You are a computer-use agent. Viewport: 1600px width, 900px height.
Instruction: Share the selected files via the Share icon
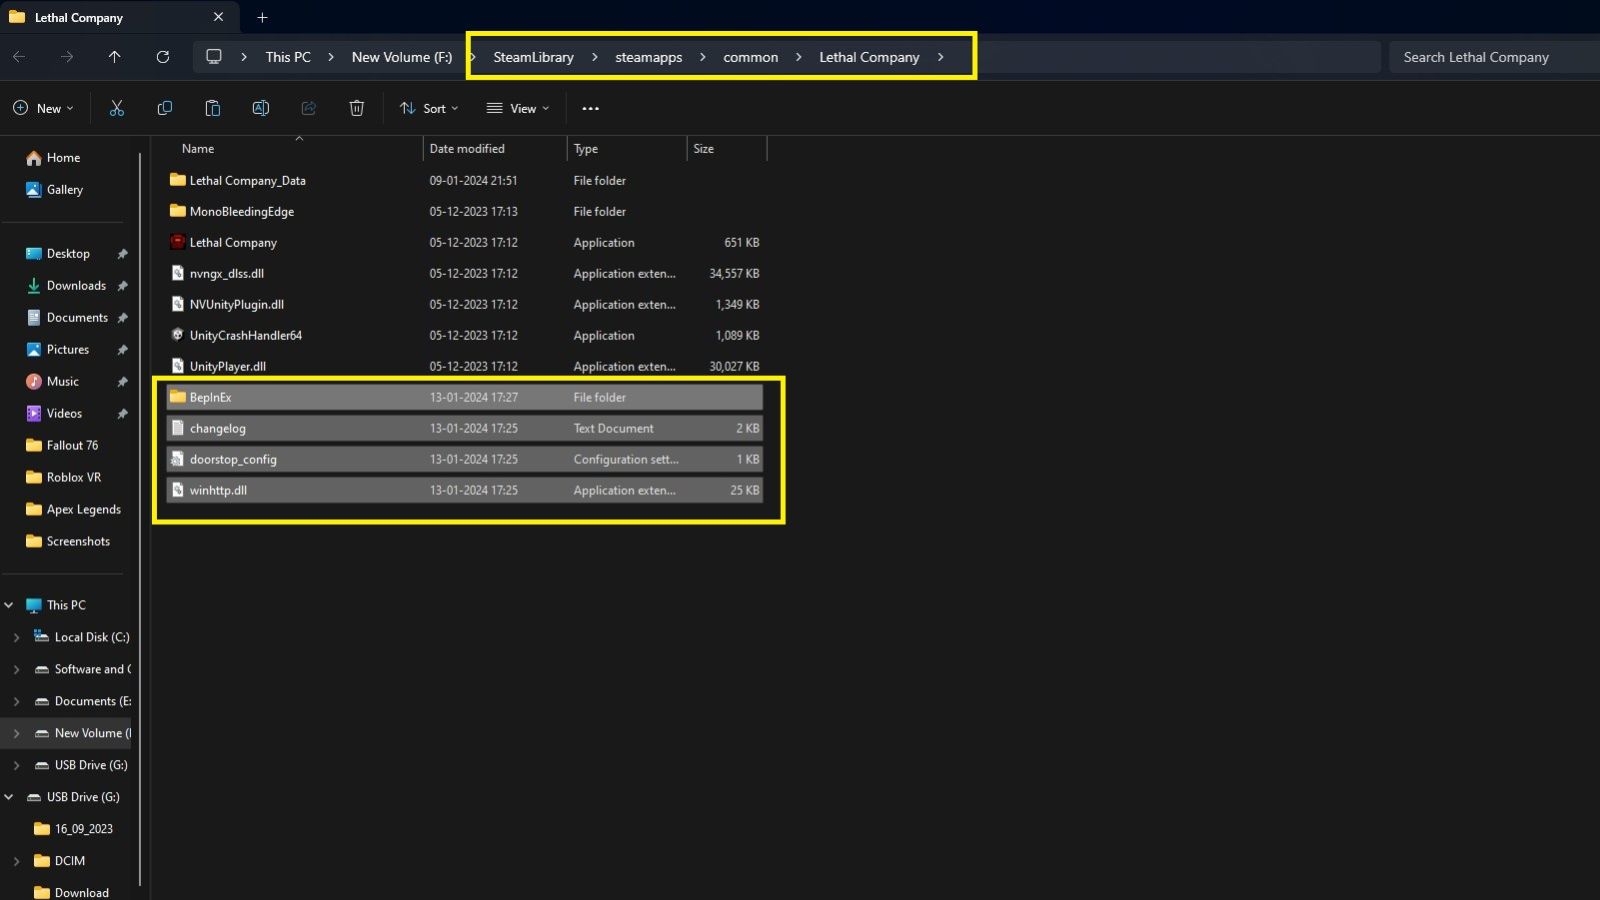(x=308, y=108)
